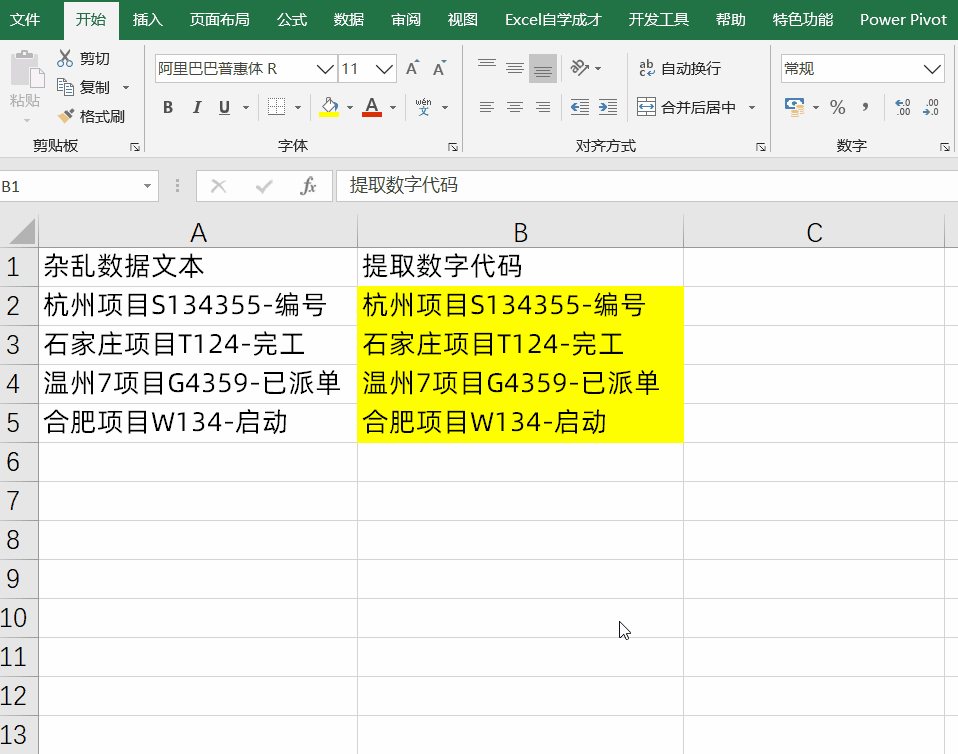Expand Merge & Center (合并后居中) arrow
958x754 pixels.
tap(751, 108)
